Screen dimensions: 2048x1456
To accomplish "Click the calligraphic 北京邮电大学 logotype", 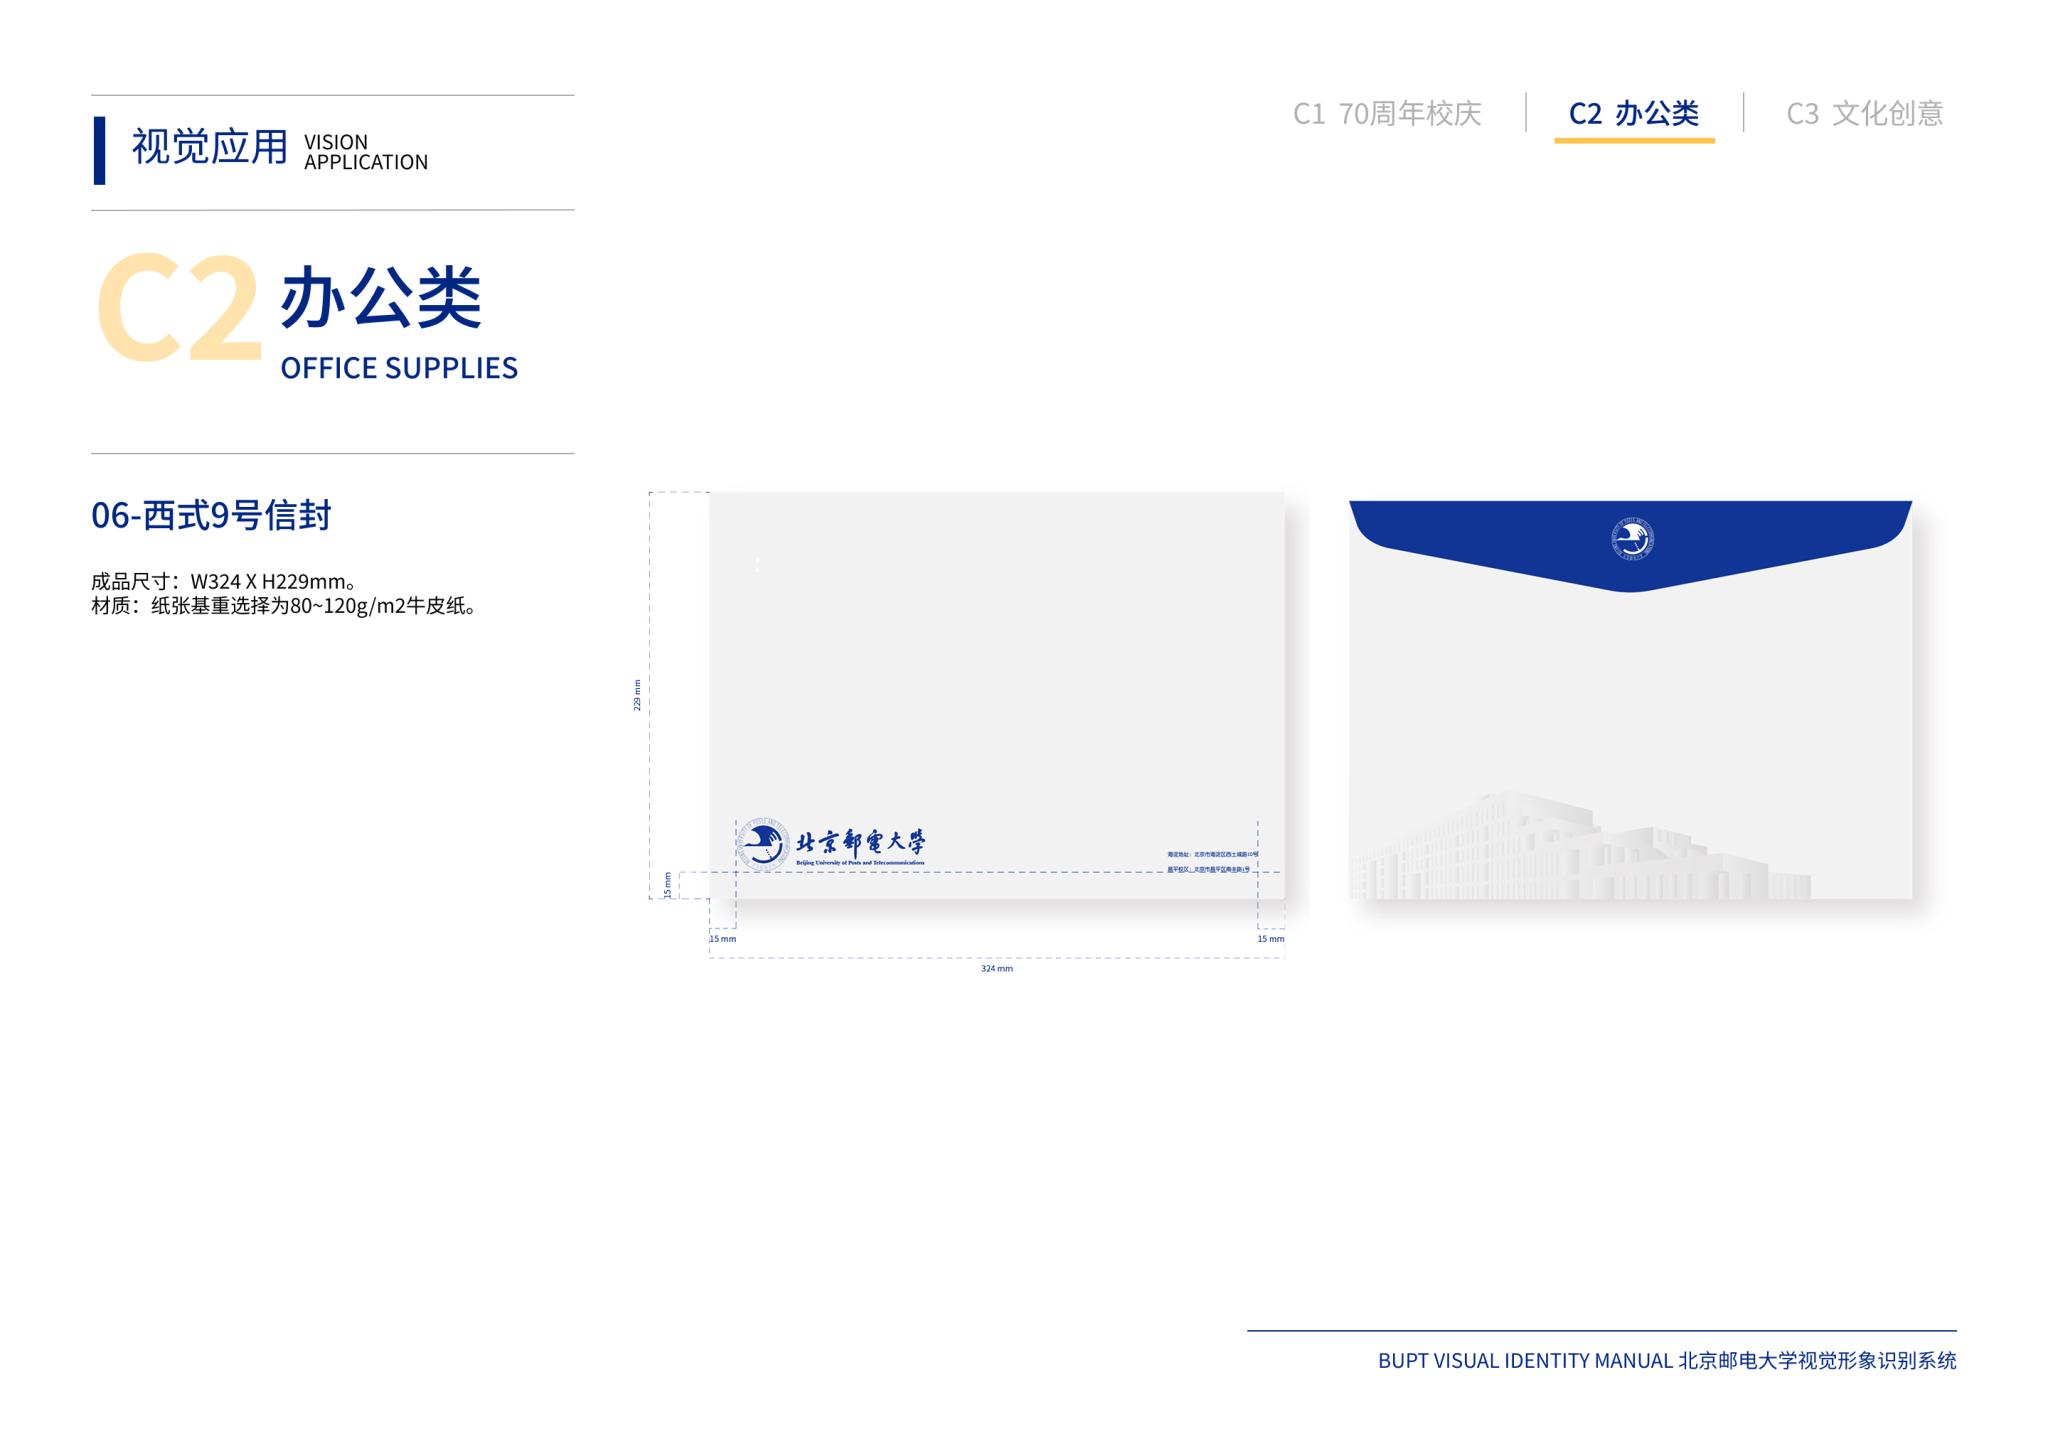I will [x=860, y=842].
